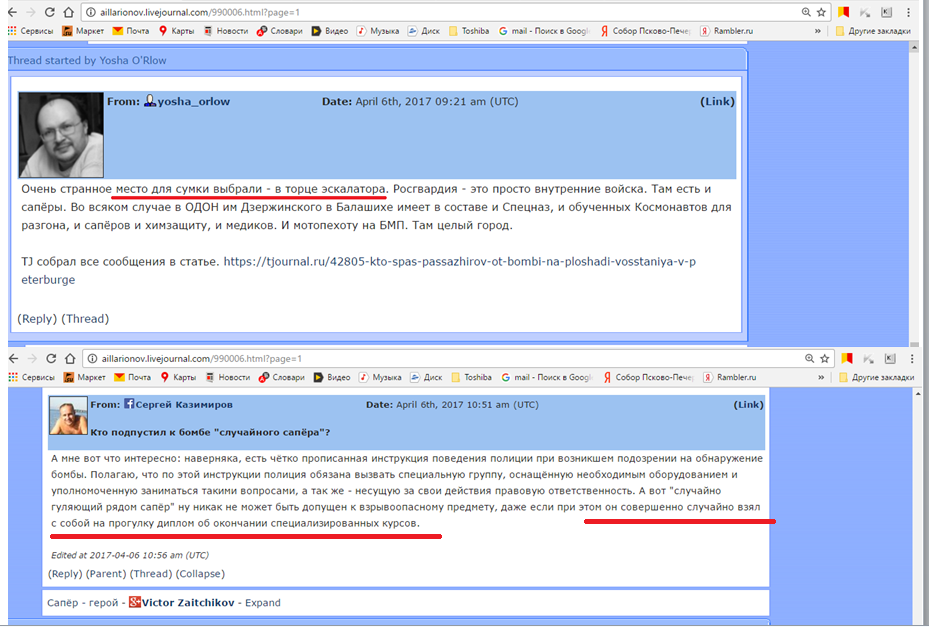Screen dimensions: 929x627
Task: Open the (Link) permalink of yosha_orlow's comment
Action: tap(717, 101)
